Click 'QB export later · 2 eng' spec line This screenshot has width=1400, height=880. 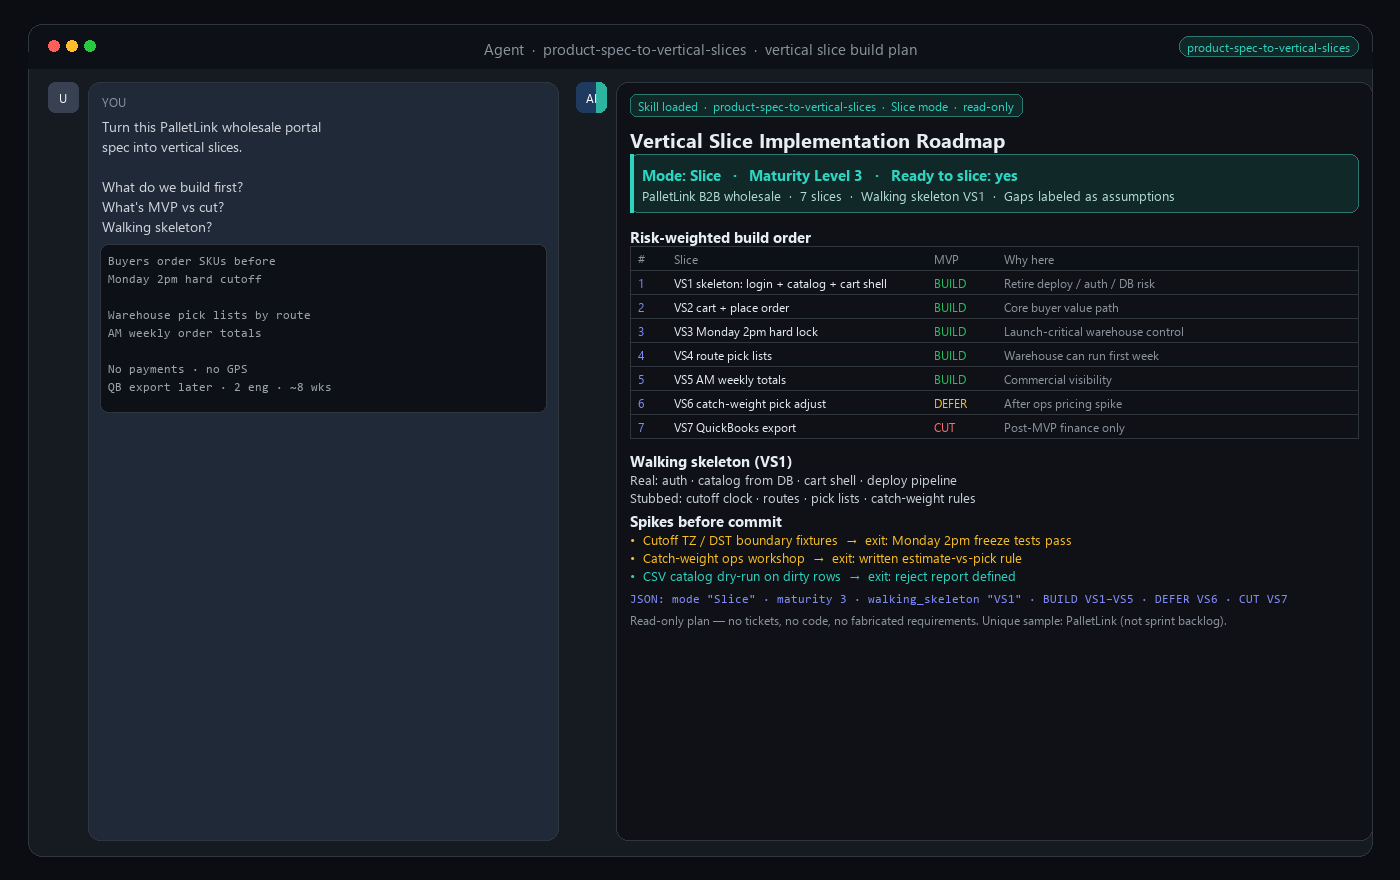click(220, 388)
